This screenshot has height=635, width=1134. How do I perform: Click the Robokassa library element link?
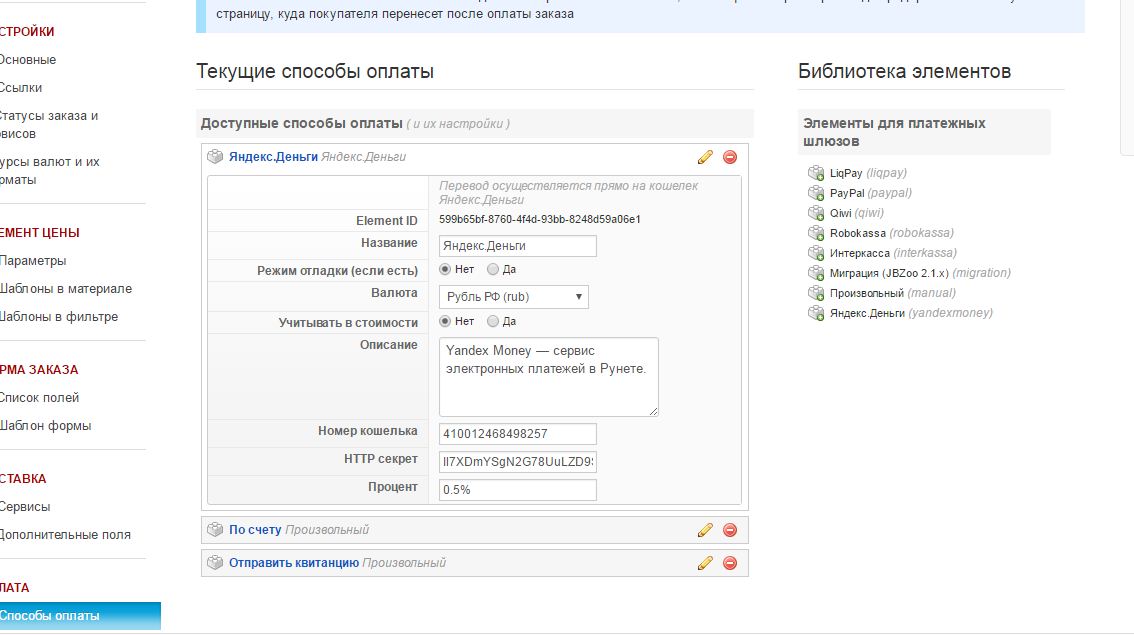pyautogui.click(x=857, y=233)
